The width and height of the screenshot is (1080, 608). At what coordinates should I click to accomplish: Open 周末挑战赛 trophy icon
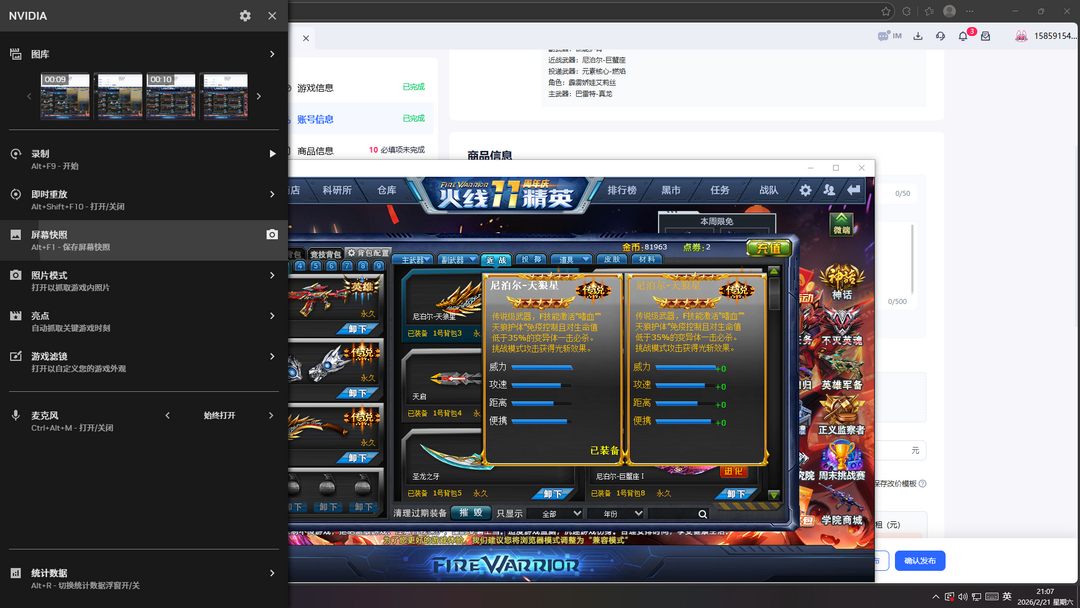842,461
